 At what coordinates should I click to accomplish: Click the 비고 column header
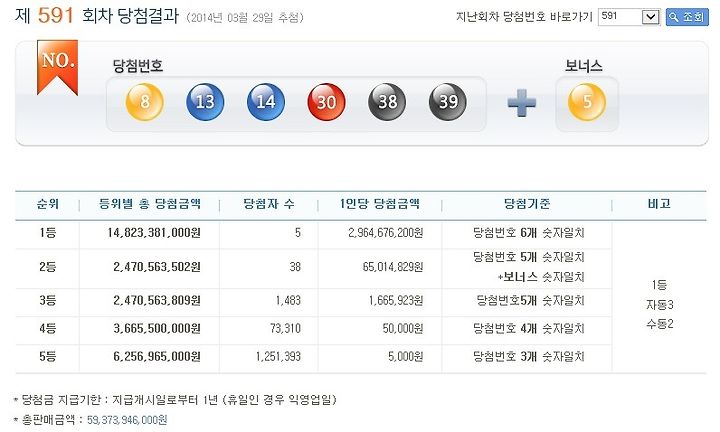659,204
